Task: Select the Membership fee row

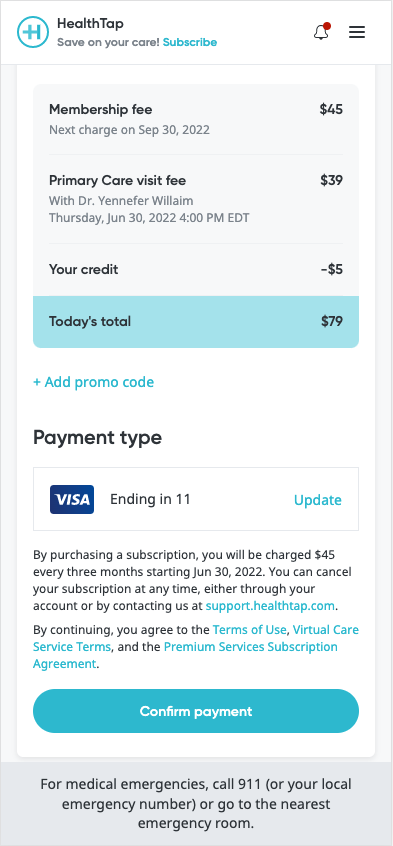Action: (x=196, y=119)
